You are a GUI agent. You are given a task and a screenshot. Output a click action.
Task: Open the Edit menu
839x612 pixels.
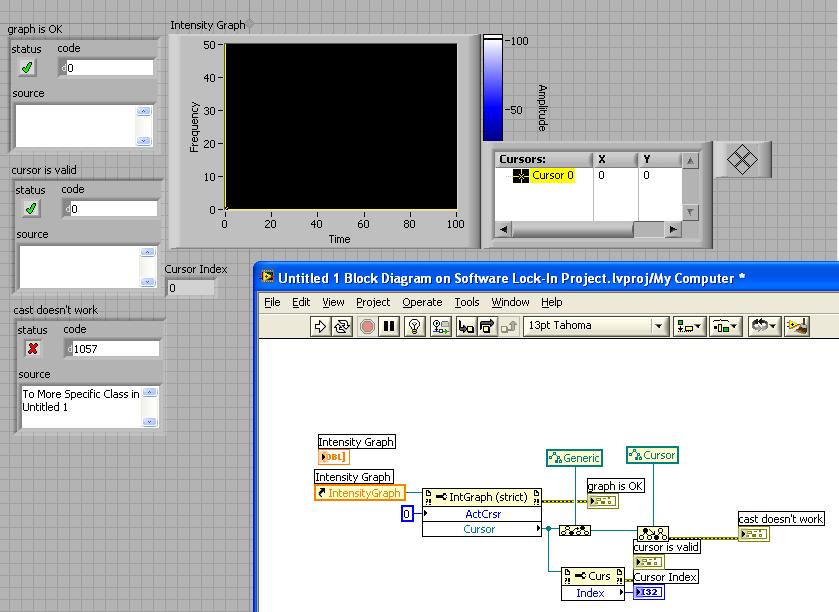point(301,302)
